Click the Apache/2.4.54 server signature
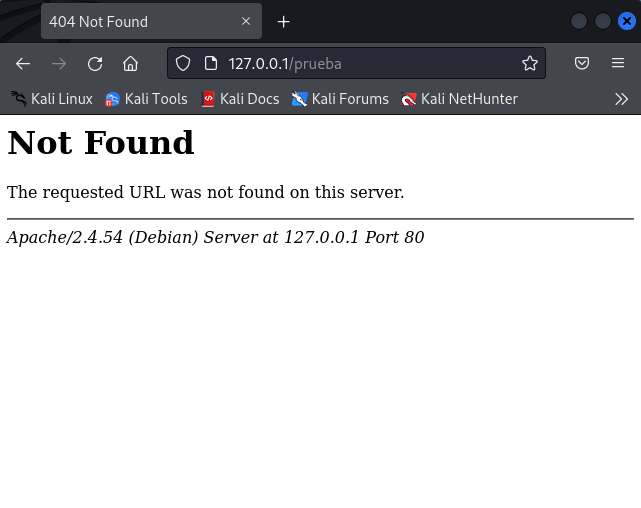 215,237
